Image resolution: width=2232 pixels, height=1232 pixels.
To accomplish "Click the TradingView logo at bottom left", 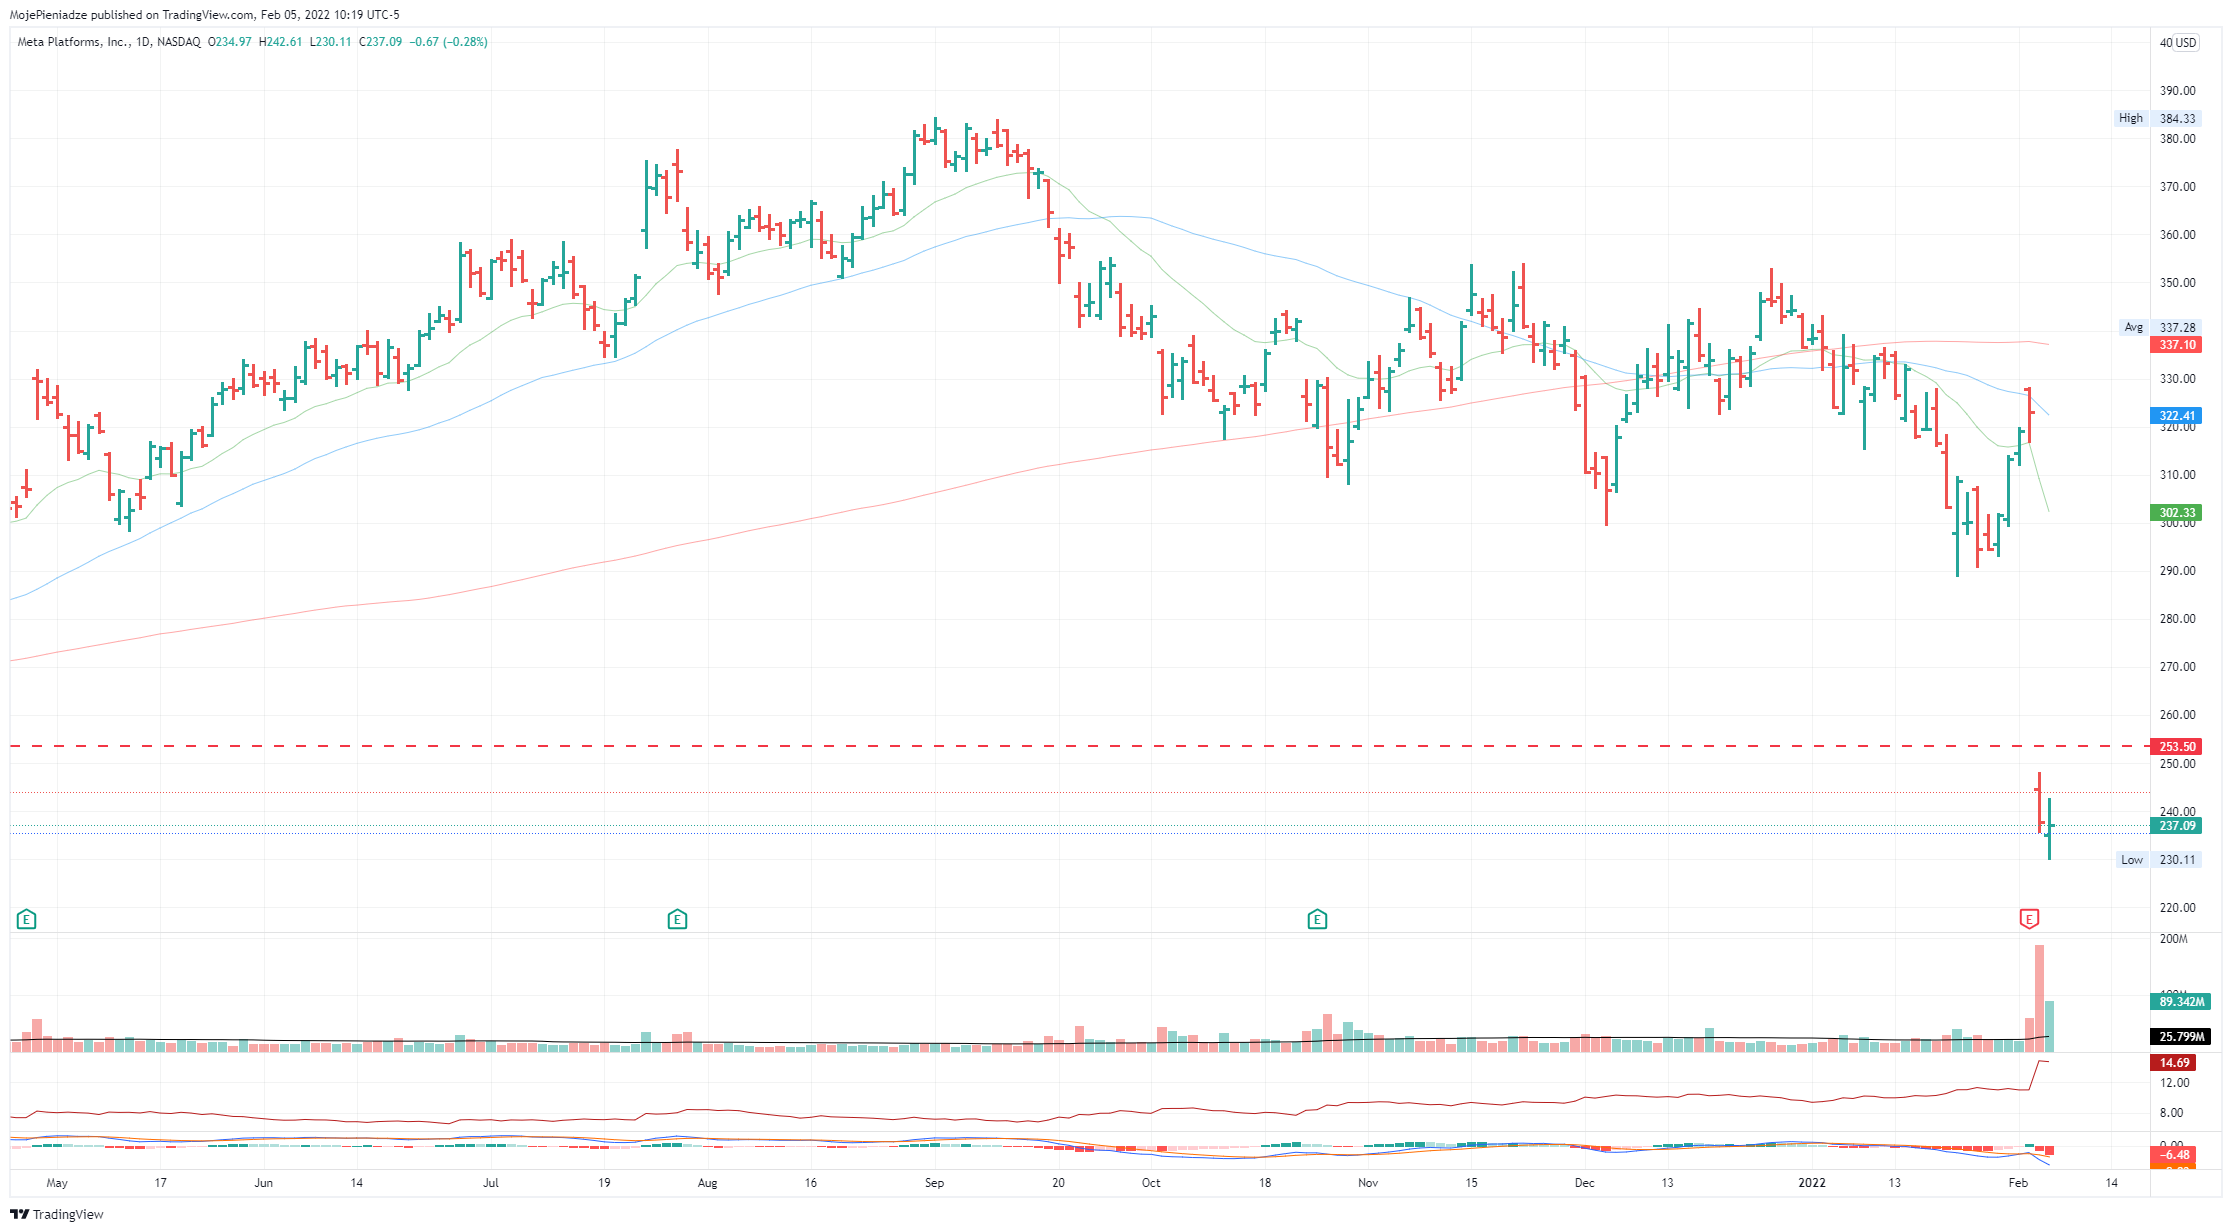I will [x=57, y=1214].
